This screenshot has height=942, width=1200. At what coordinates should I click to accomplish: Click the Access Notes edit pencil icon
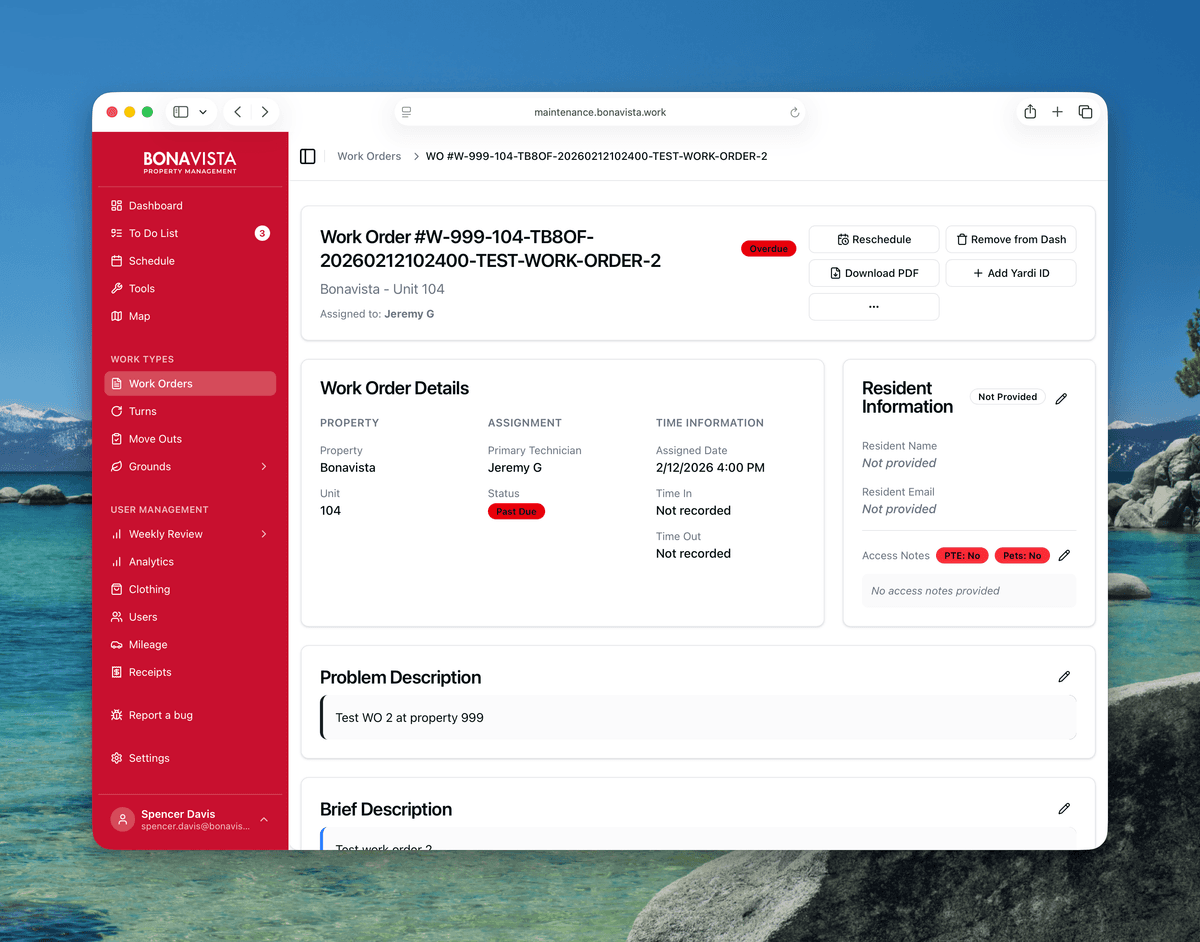point(1064,556)
